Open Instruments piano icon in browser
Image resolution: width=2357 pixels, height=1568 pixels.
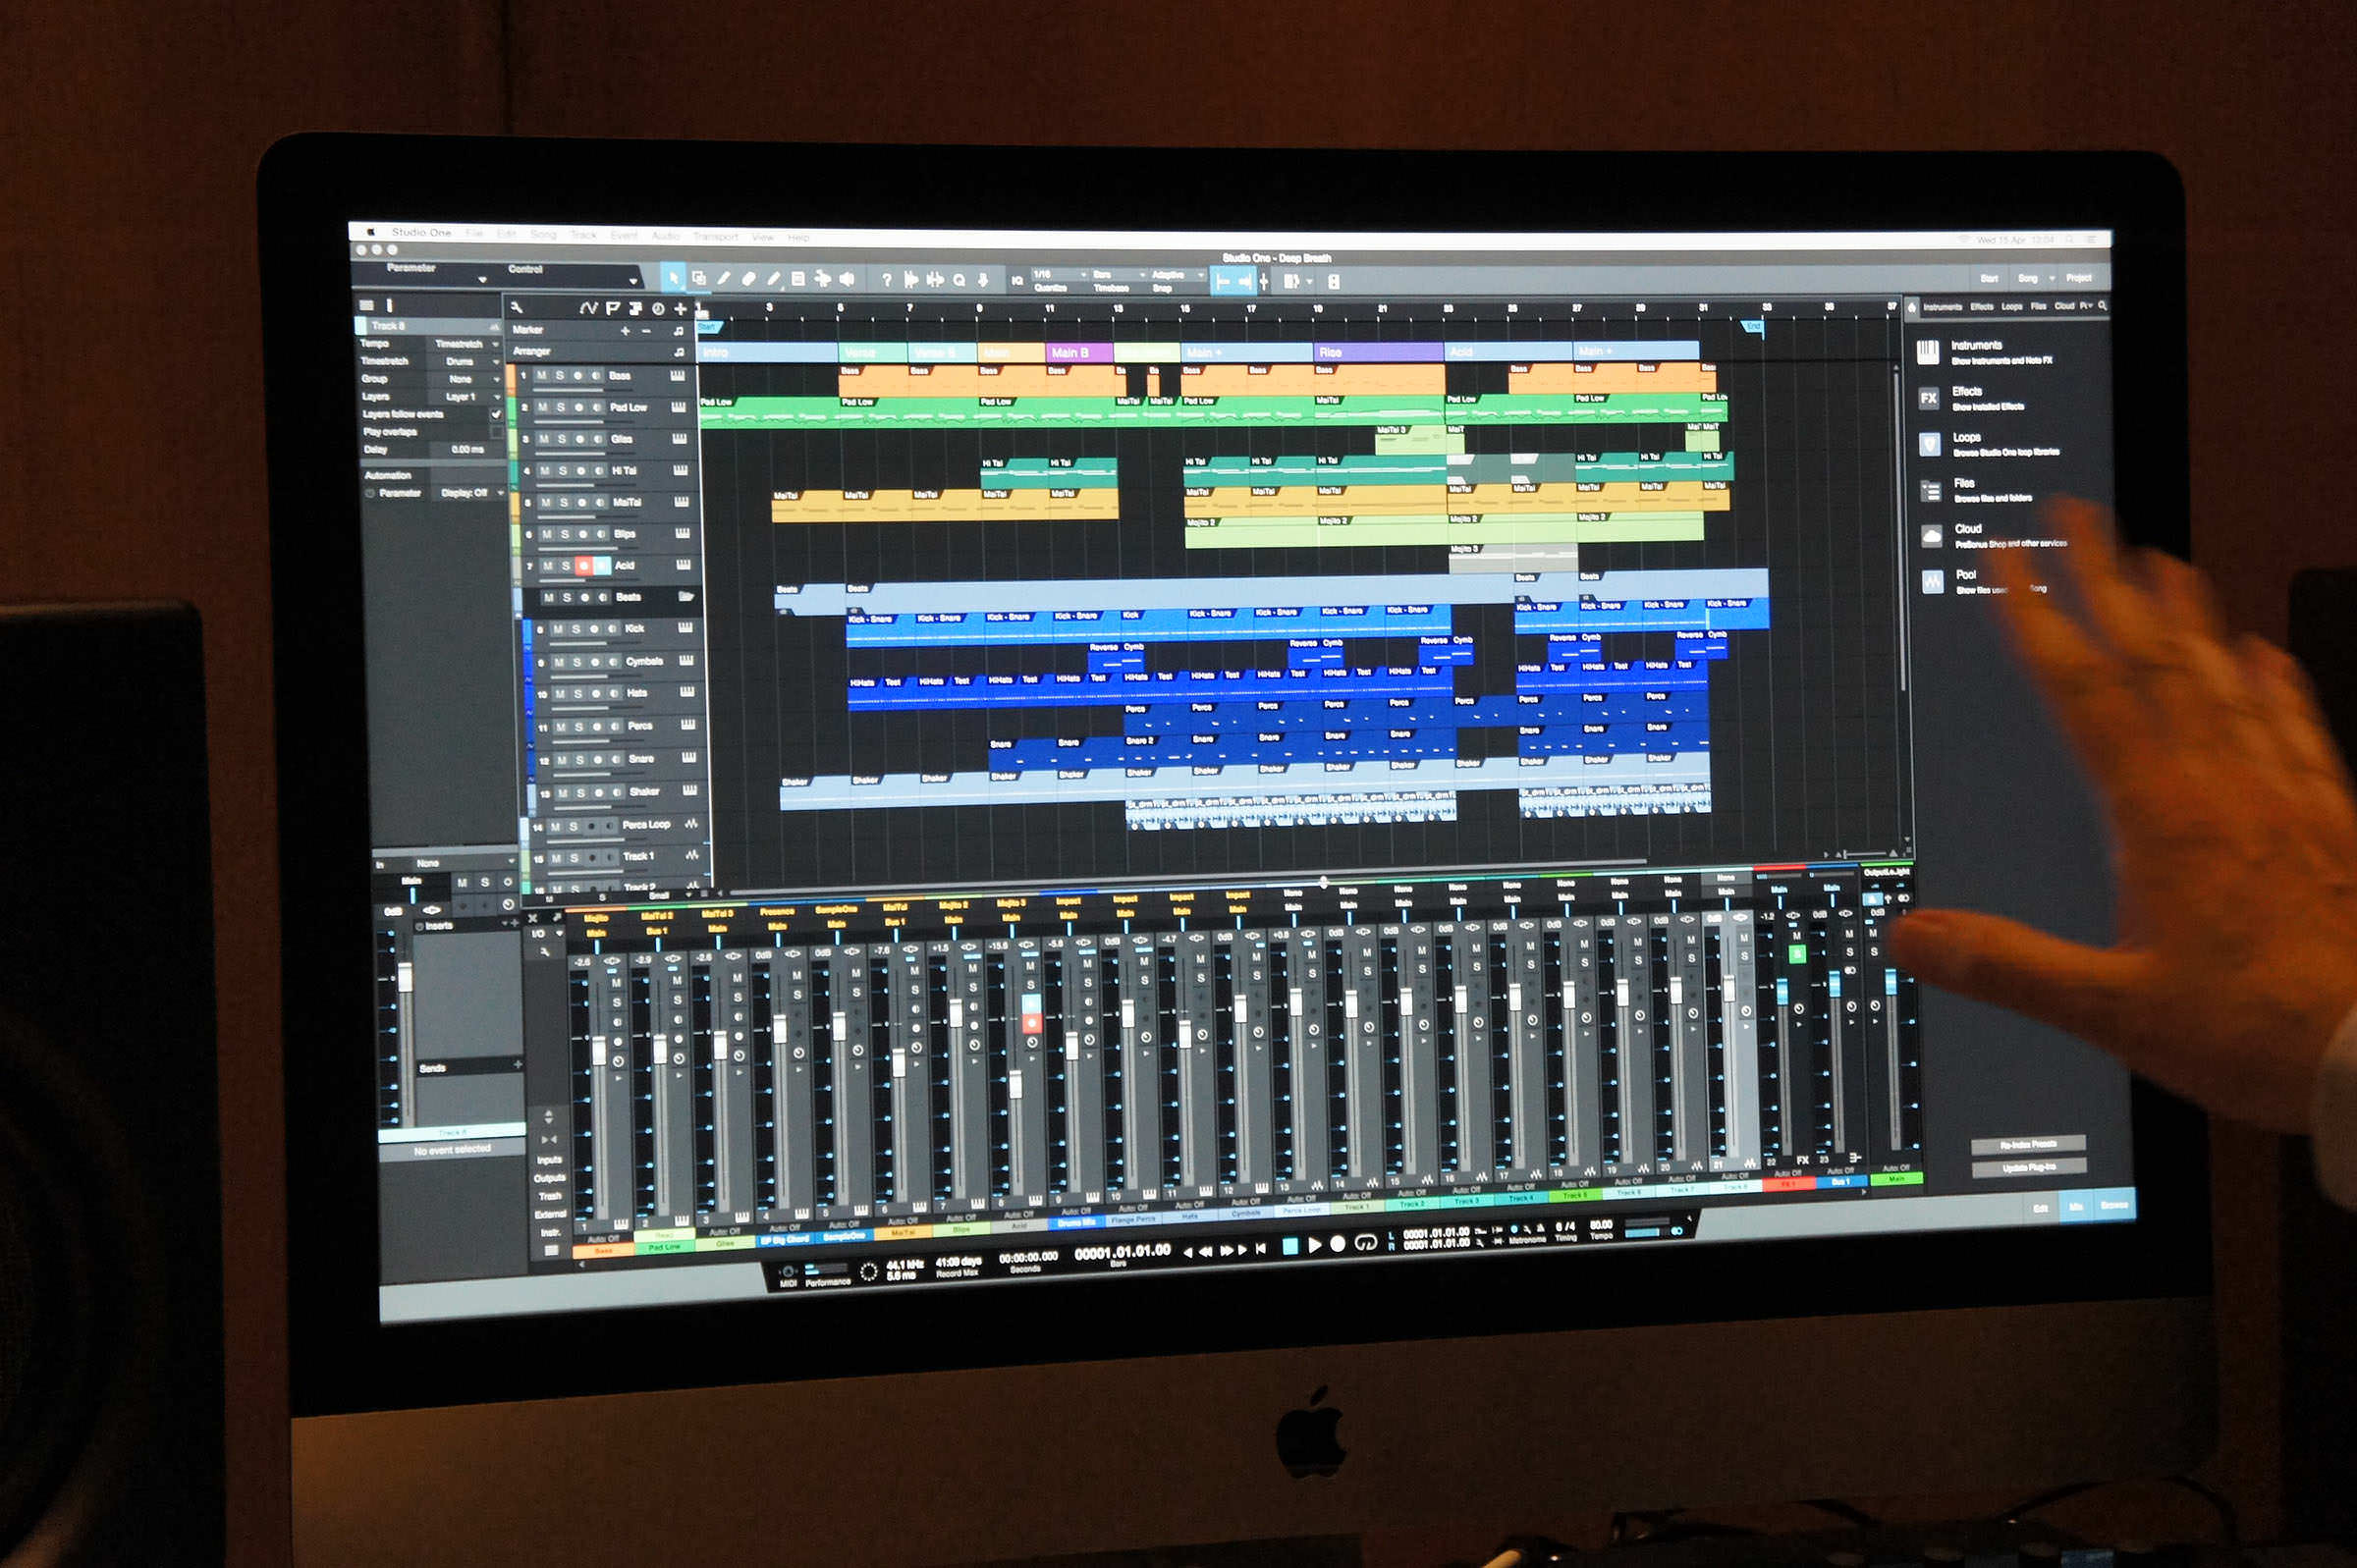coord(1928,352)
